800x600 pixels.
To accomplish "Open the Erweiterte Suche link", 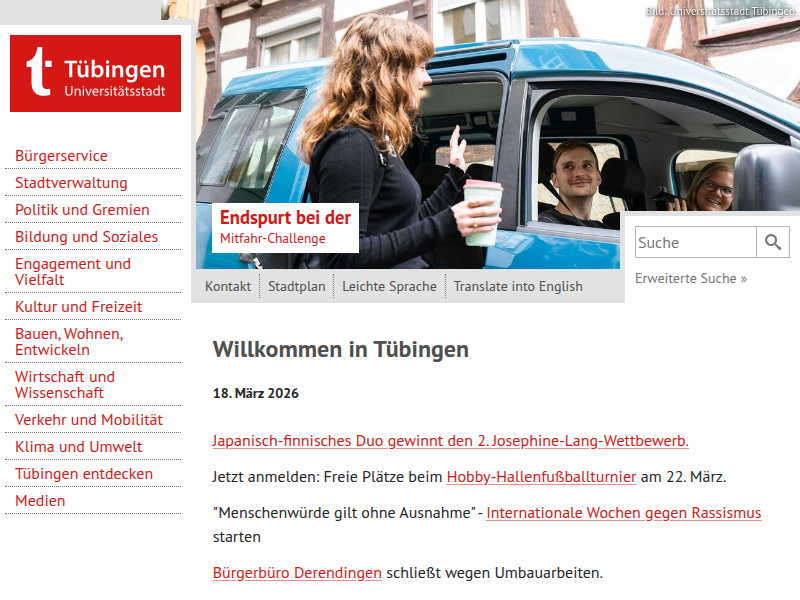I will [x=690, y=278].
